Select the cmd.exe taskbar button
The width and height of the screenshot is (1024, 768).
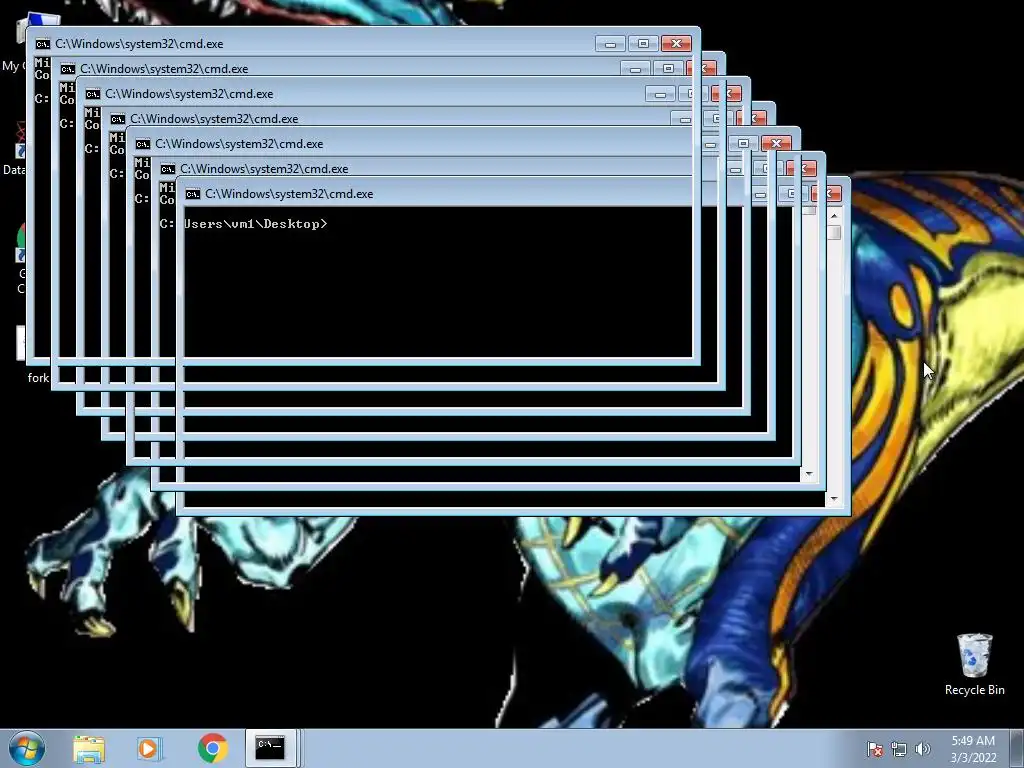pyautogui.click(x=270, y=748)
